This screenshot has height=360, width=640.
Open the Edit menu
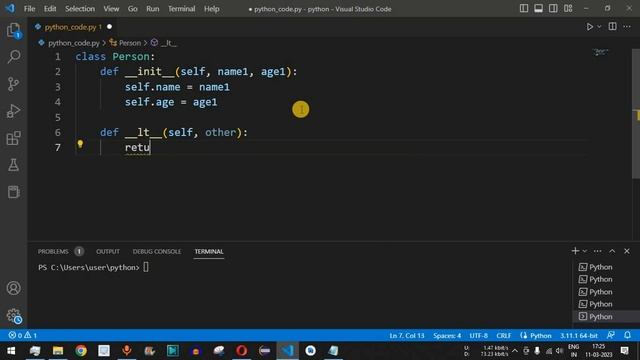click(x=50, y=9)
